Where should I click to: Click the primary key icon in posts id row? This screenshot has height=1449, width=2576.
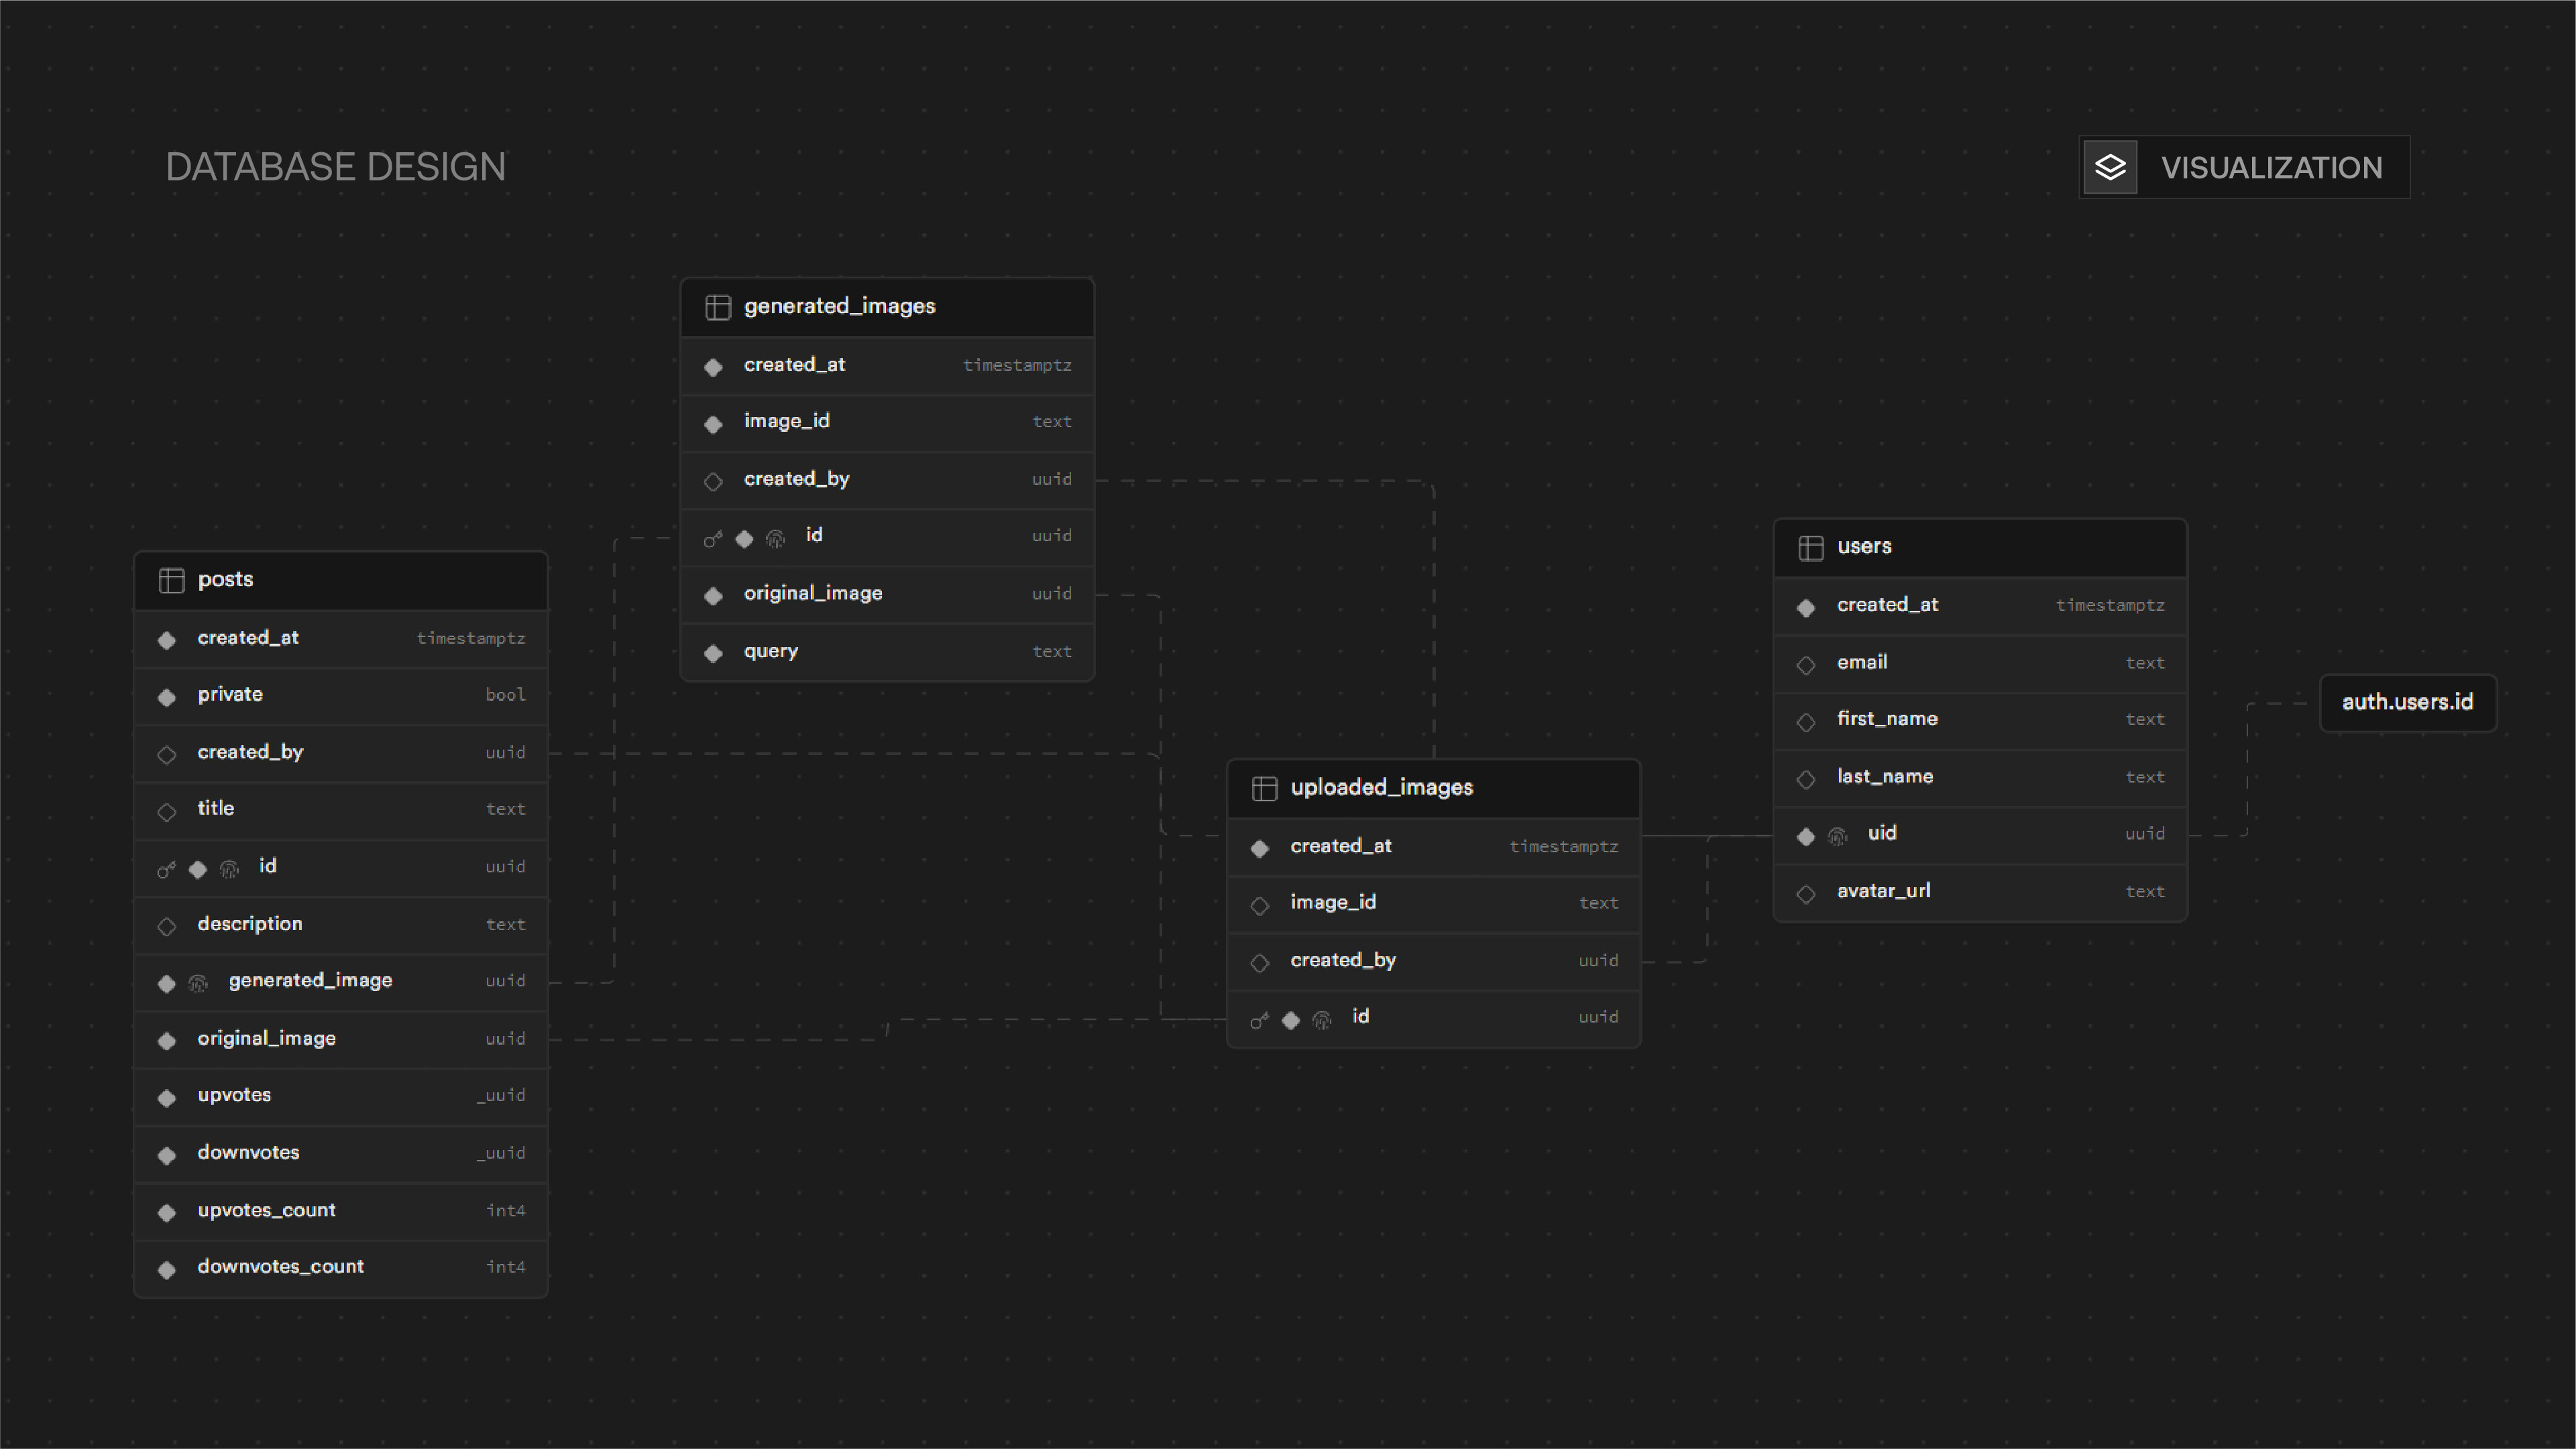tap(166, 869)
